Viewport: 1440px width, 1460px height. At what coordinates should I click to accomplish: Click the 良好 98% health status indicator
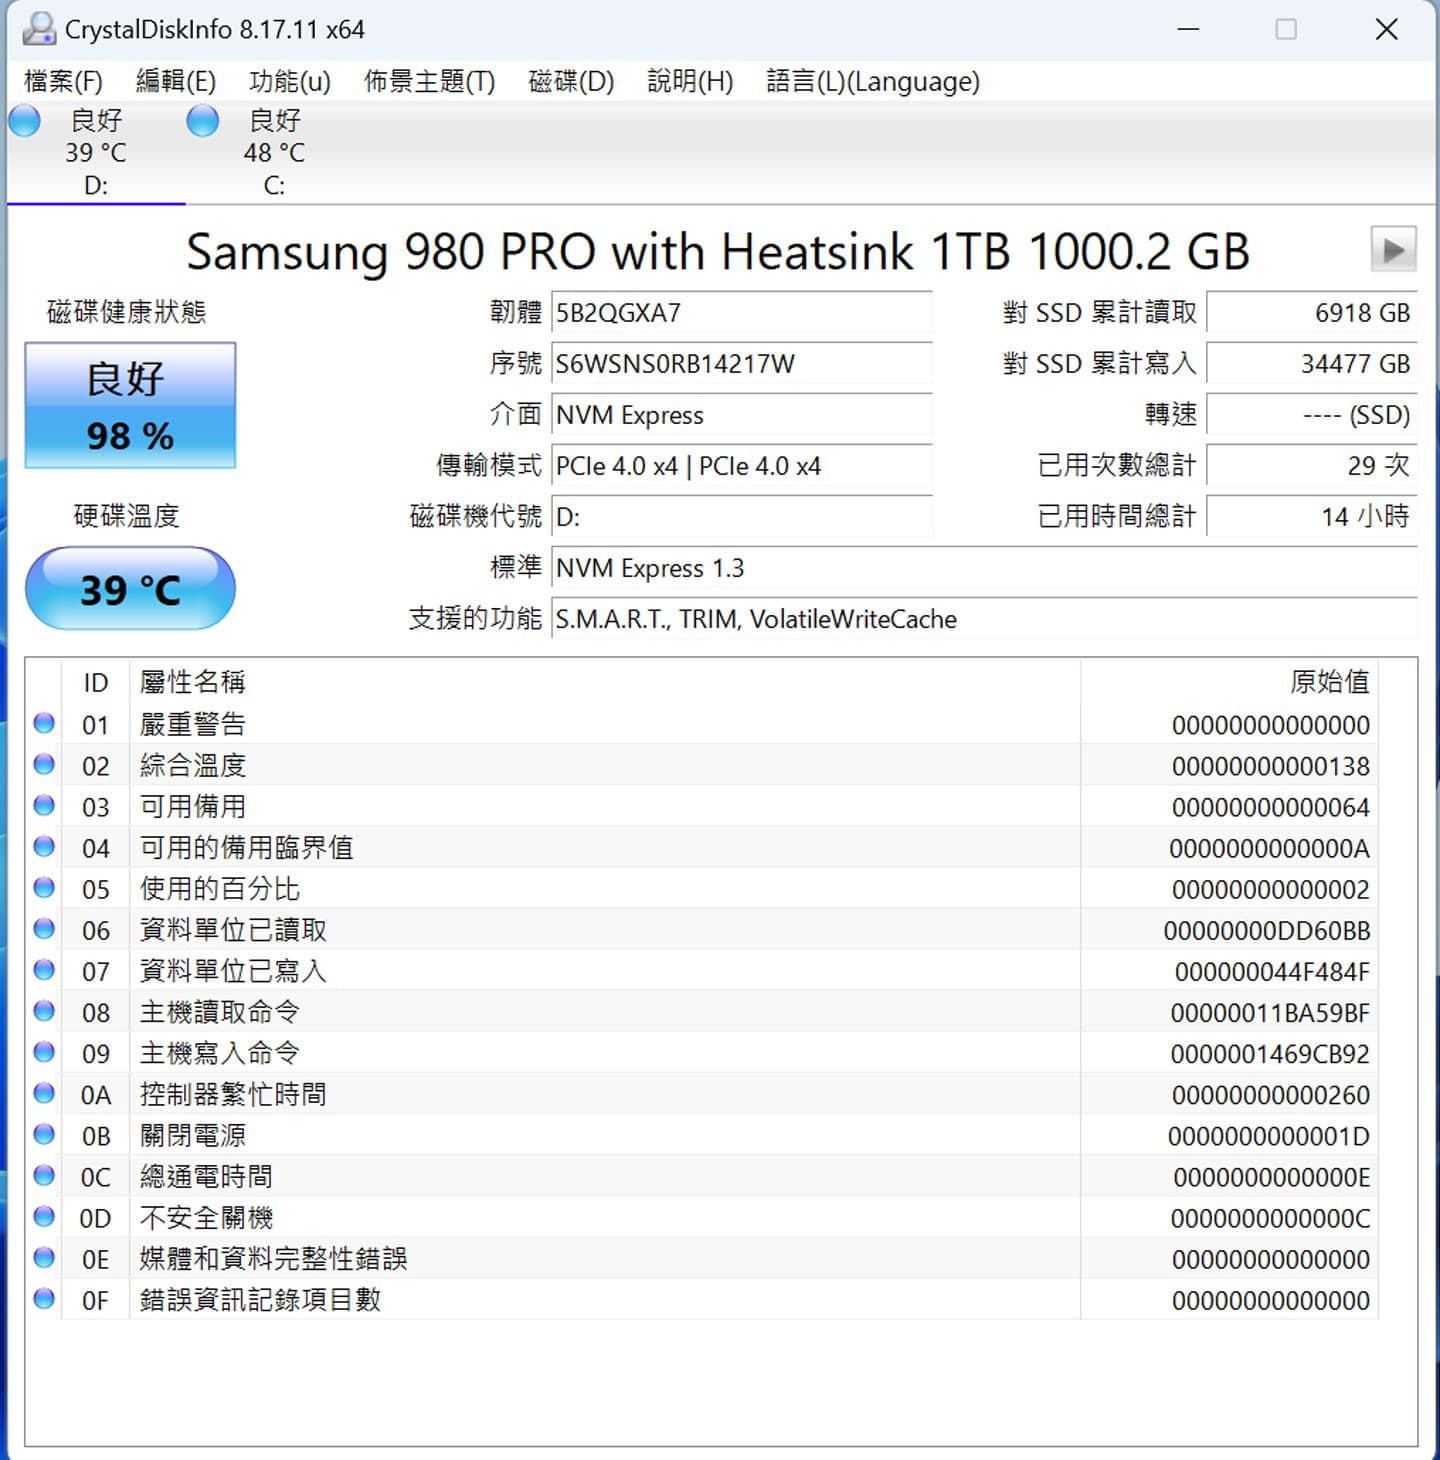[x=130, y=405]
